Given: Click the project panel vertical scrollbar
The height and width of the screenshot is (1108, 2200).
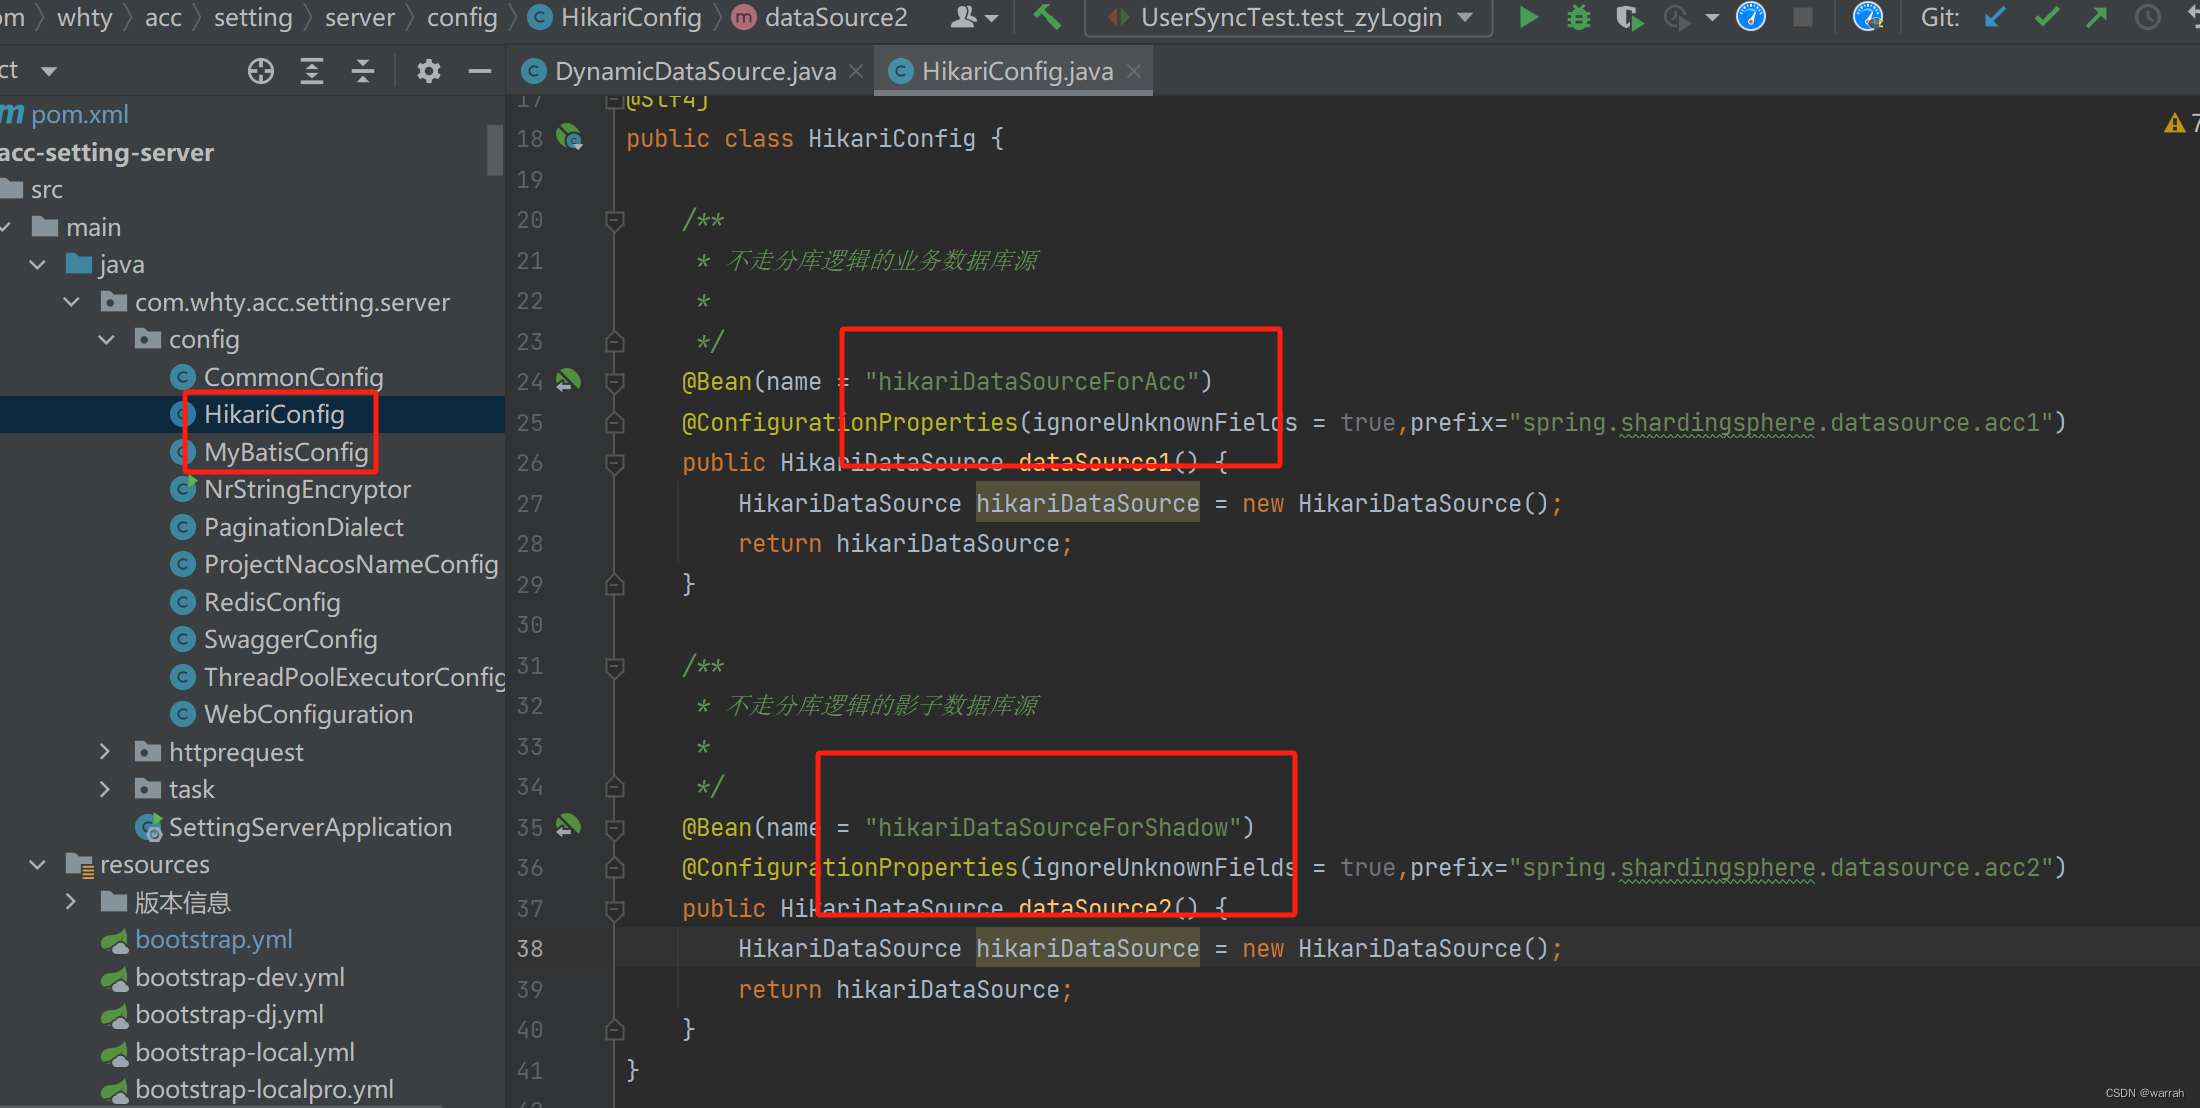Looking at the screenshot, I should [495, 150].
